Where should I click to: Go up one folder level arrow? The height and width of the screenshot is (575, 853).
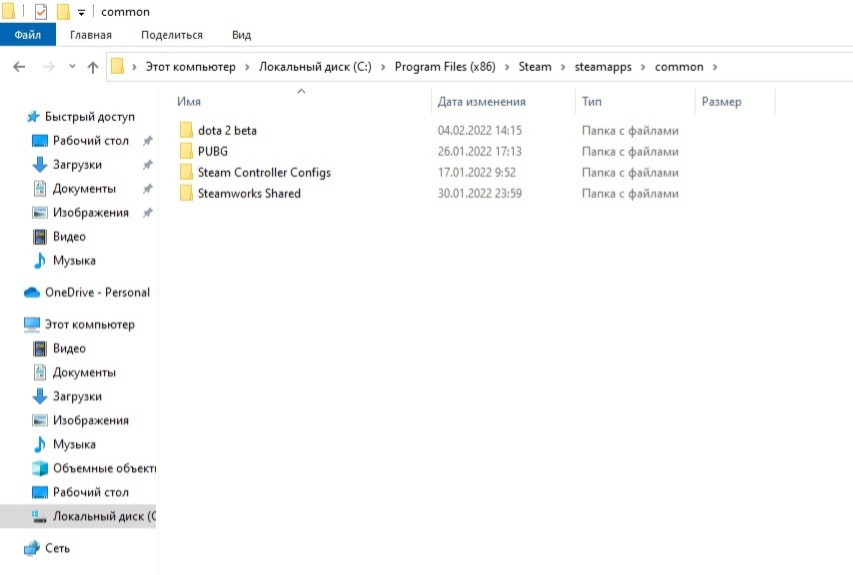tap(93, 67)
